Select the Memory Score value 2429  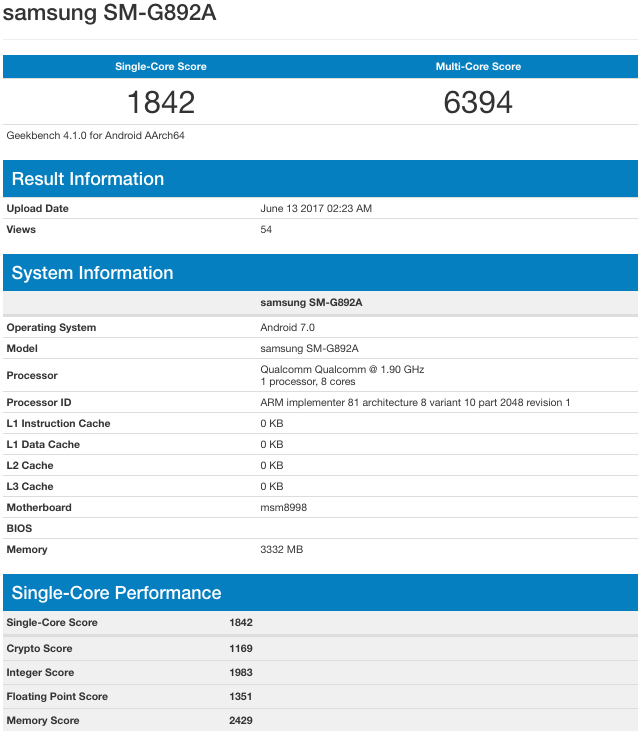241,720
